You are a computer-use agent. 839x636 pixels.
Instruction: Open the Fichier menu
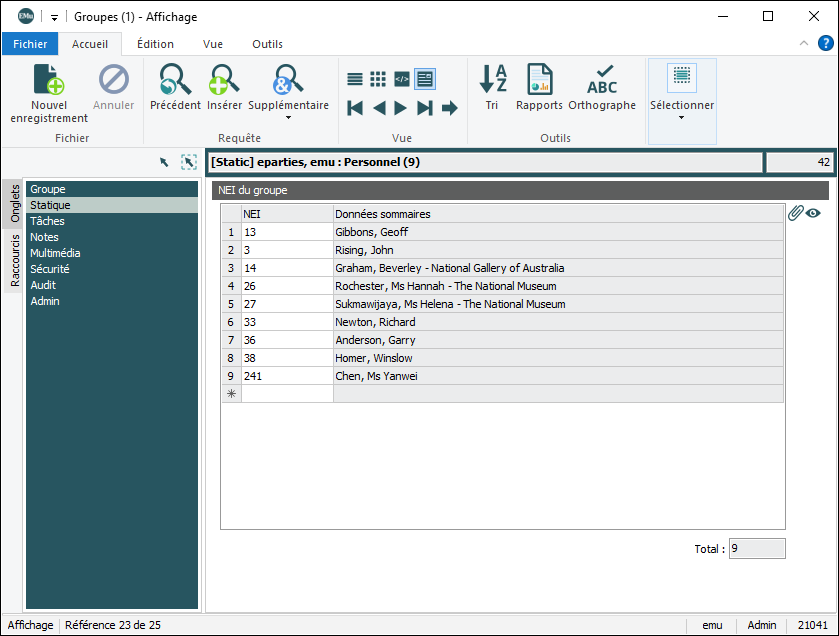click(x=30, y=44)
